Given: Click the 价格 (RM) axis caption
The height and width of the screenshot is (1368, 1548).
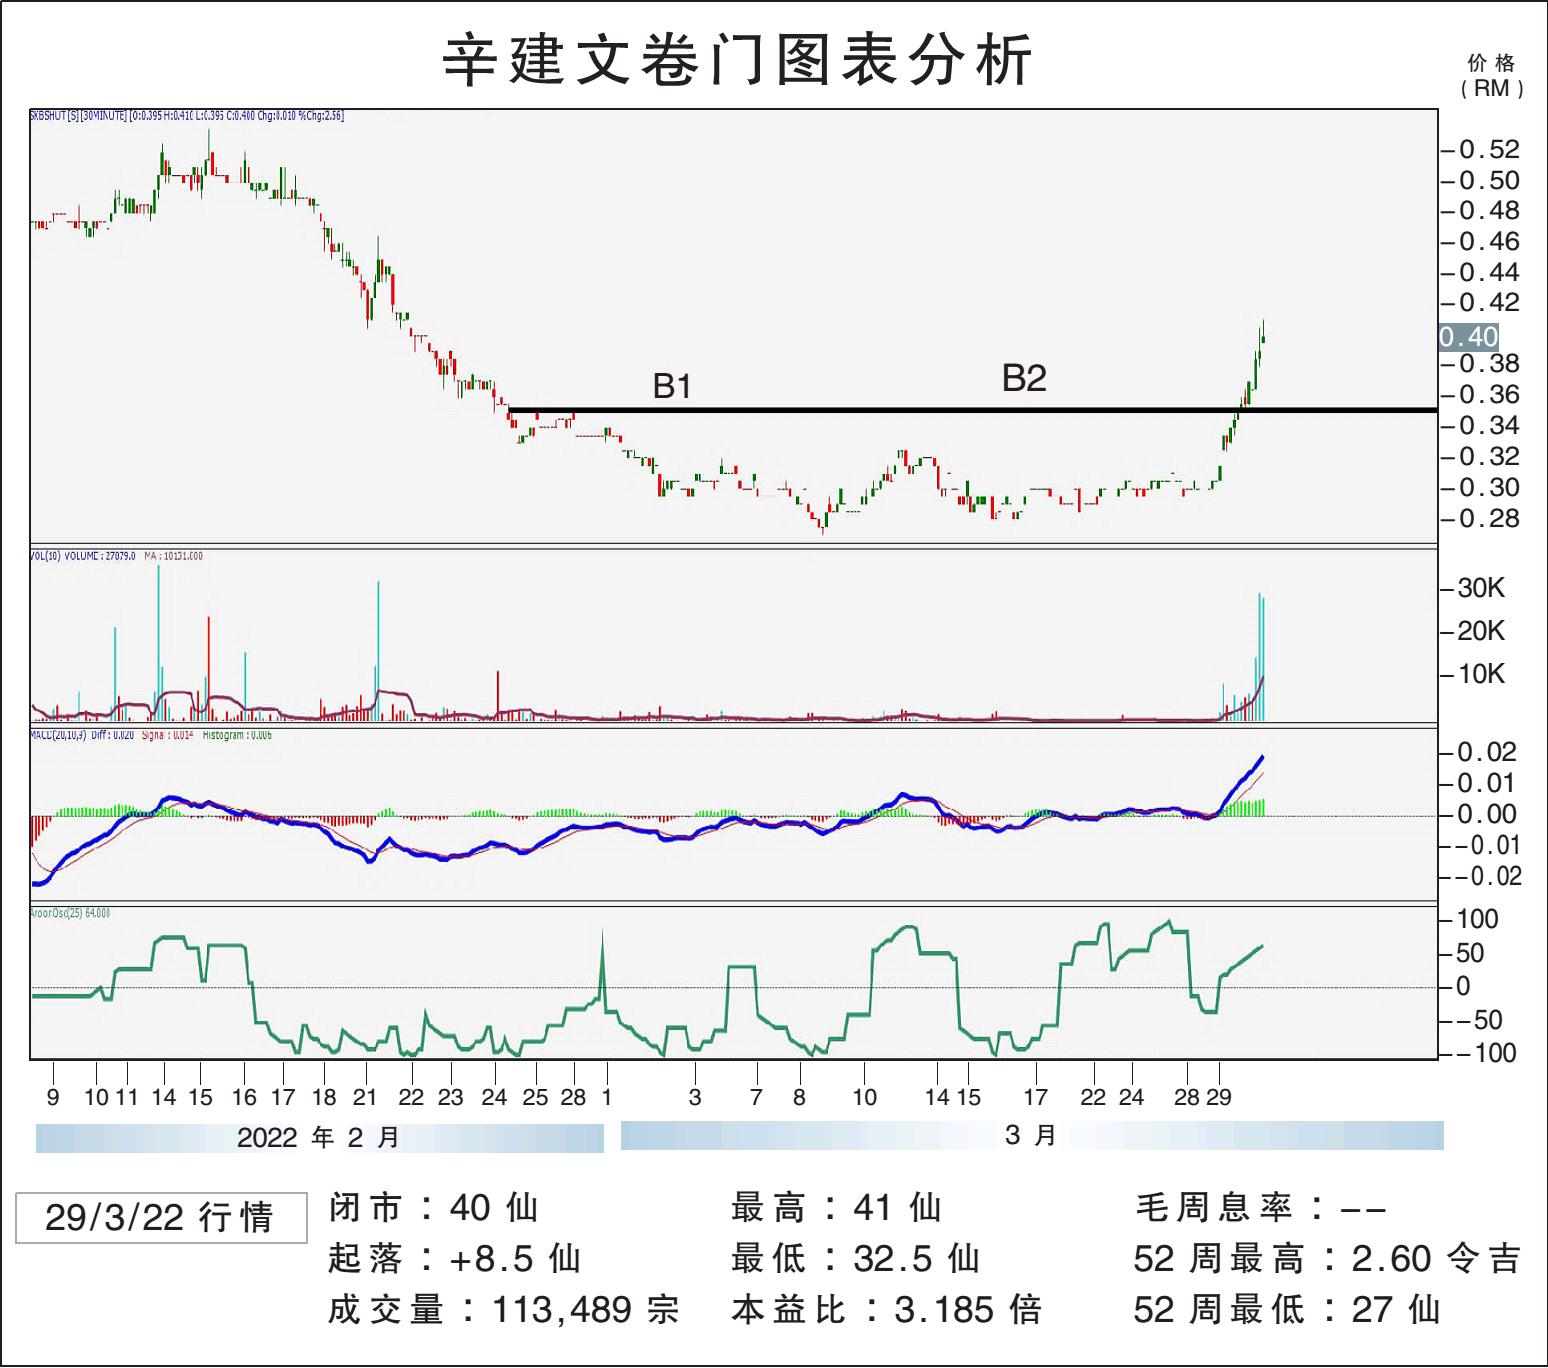Looking at the screenshot, I should pyautogui.click(x=1492, y=76).
